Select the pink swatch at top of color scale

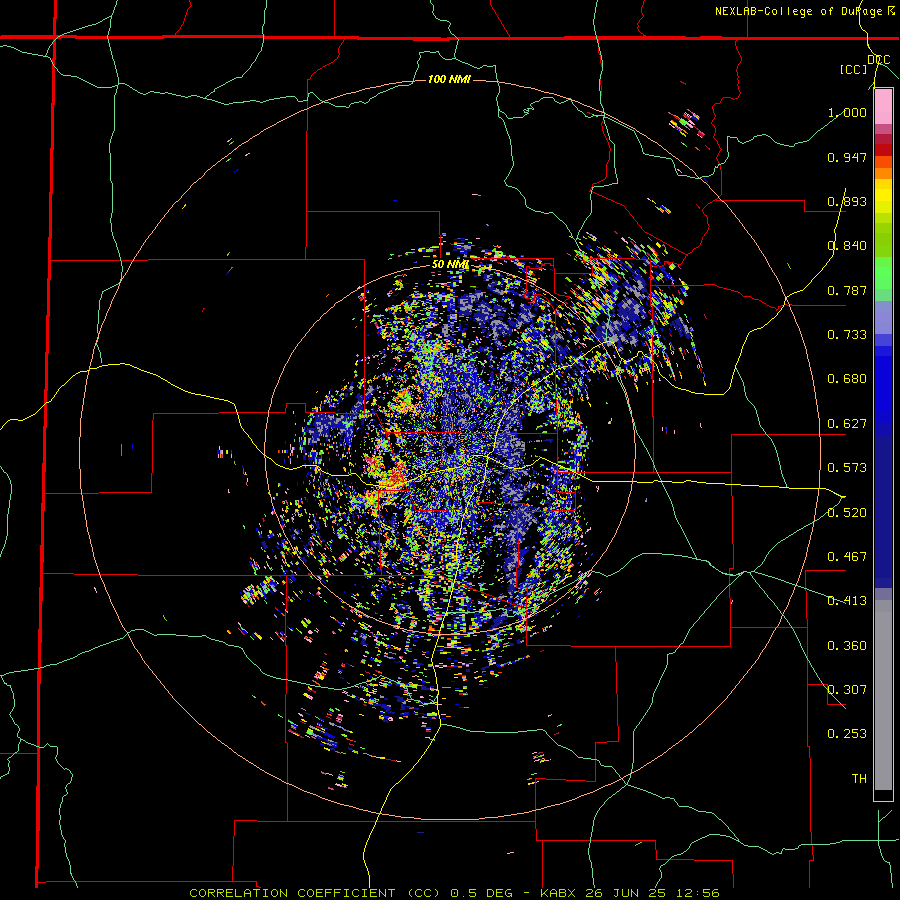883,107
